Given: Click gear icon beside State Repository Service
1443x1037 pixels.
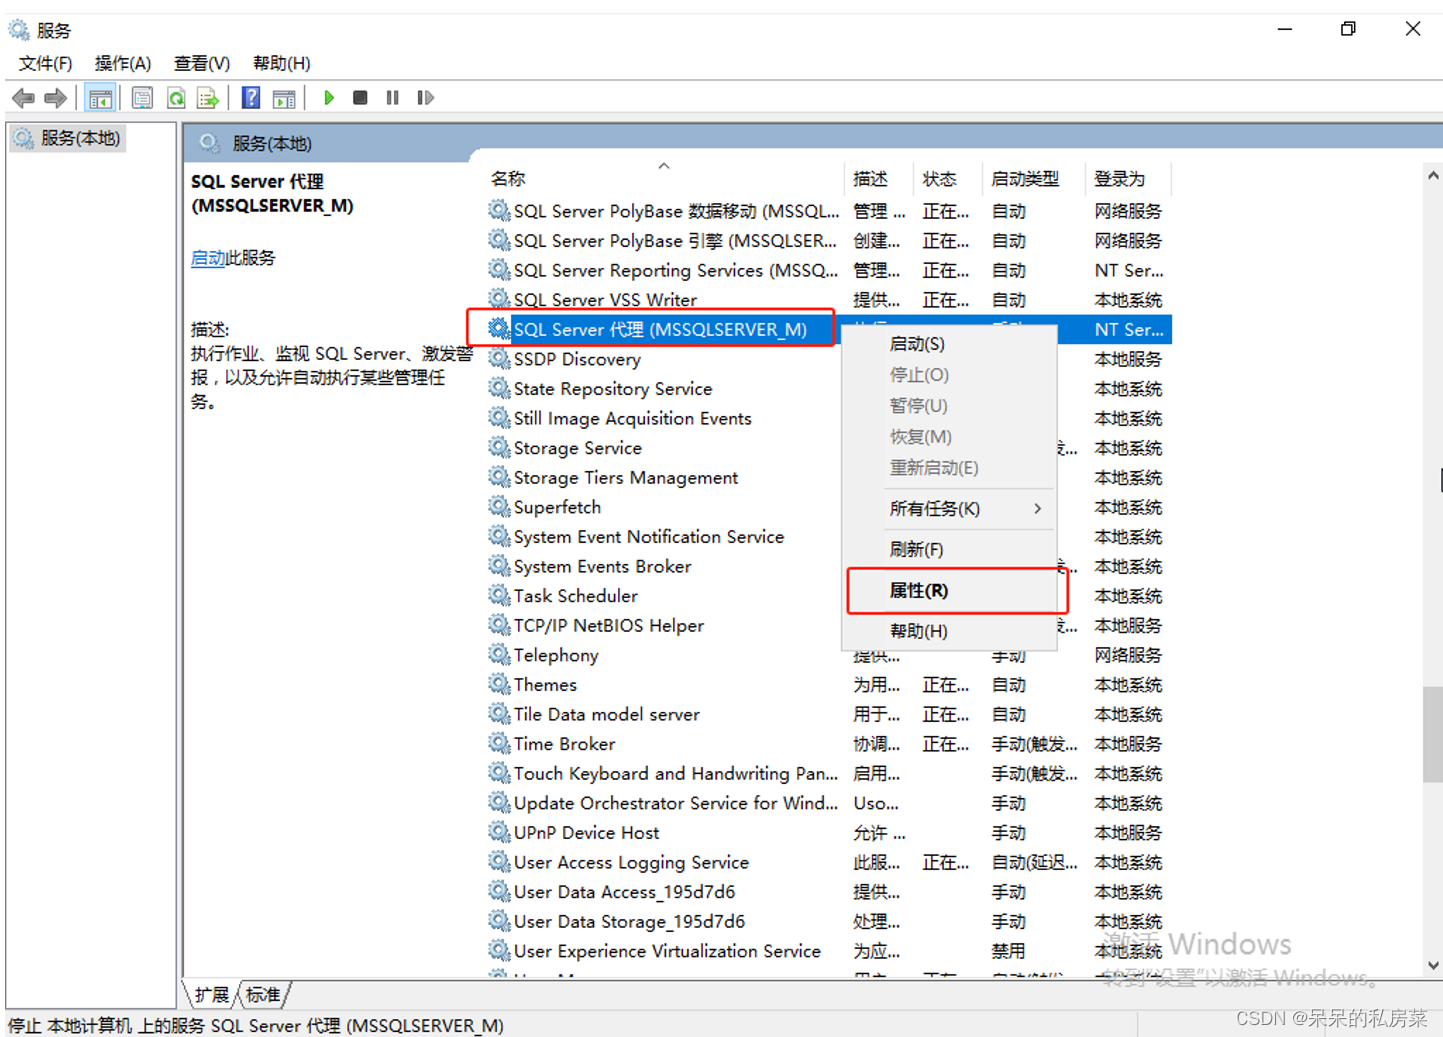Looking at the screenshot, I should tap(498, 388).
